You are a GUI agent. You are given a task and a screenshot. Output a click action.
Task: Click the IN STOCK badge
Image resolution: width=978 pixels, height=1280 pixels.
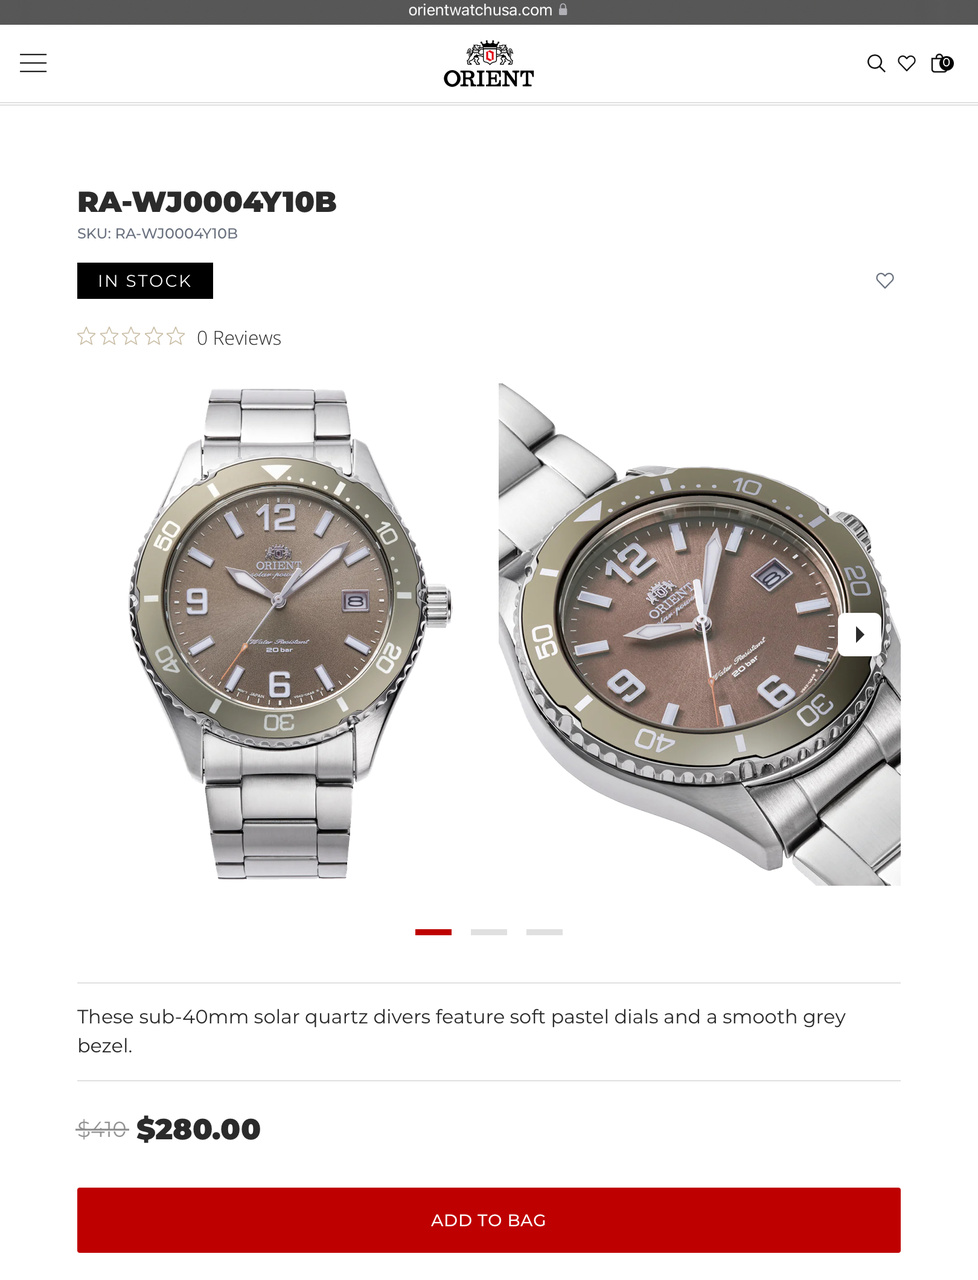coord(145,281)
